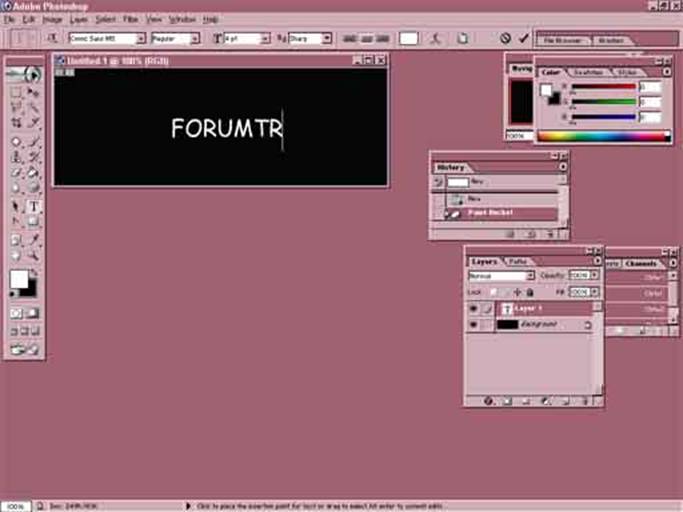This screenshot has width=683, height=512.
Task: Open the Layers blend mode Normal dropdown
Action: [x=530, y=276]
